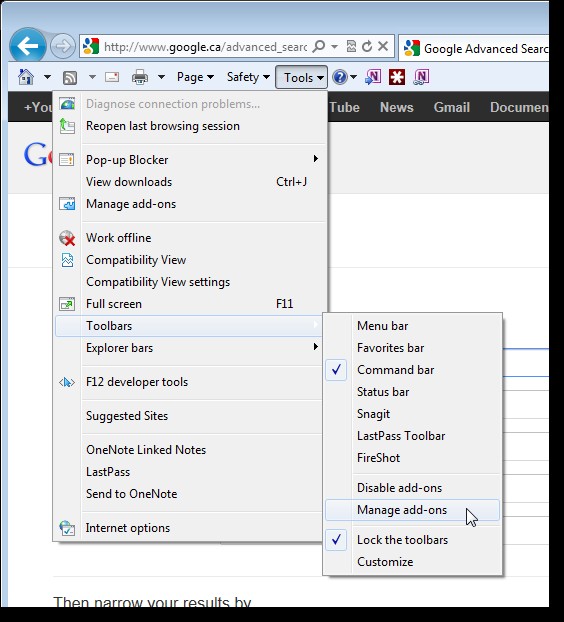564x622 pixels.
Task: Choose View downloads menu item
Action: tap(190, 182)
